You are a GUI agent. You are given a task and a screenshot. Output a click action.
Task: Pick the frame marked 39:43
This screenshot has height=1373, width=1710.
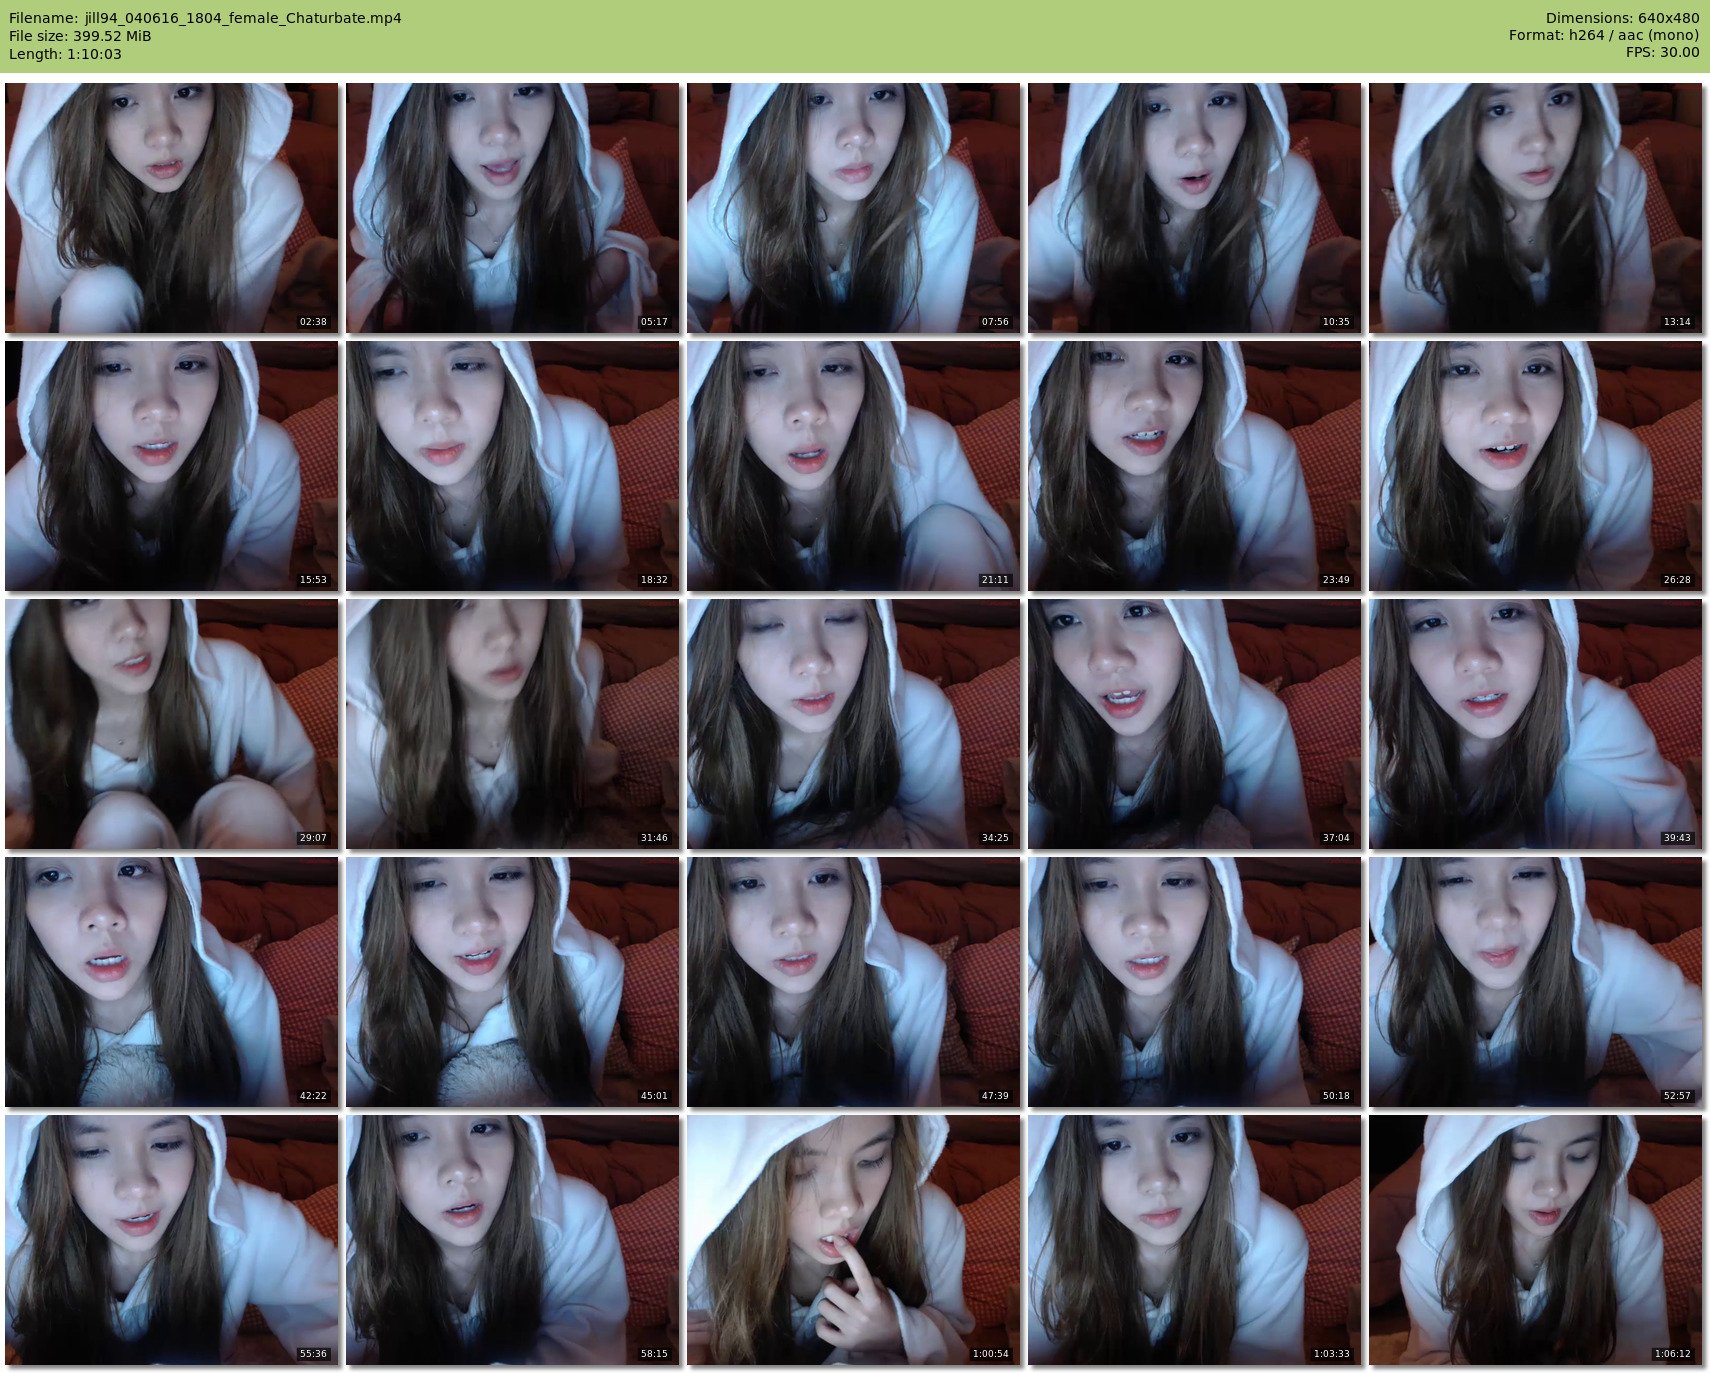pos(1535,724)
